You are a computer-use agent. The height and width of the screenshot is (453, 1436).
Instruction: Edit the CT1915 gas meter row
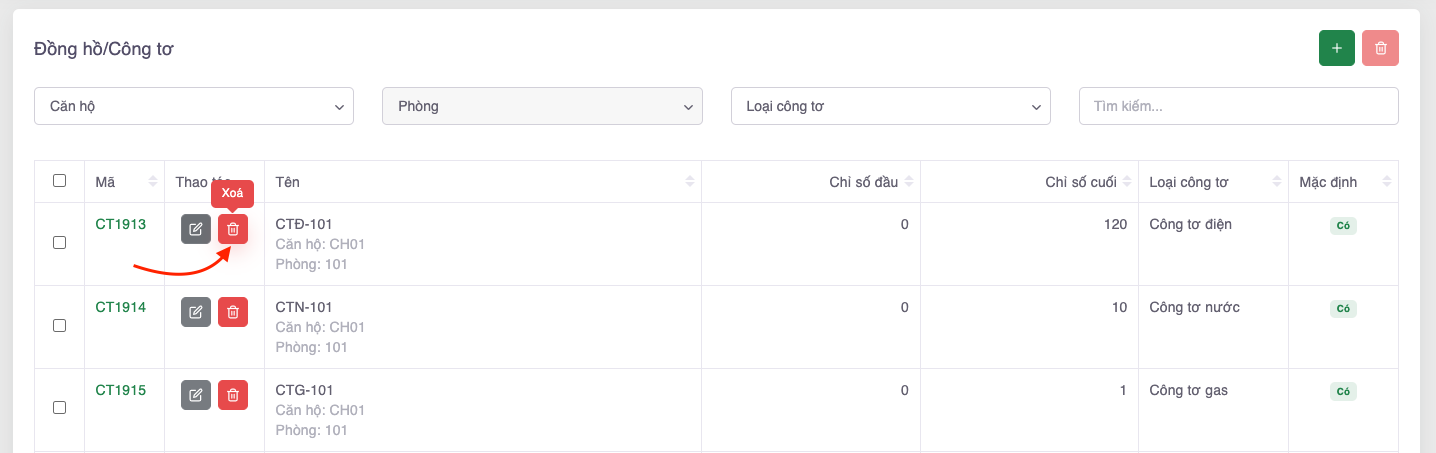click(x=196, y=395)
